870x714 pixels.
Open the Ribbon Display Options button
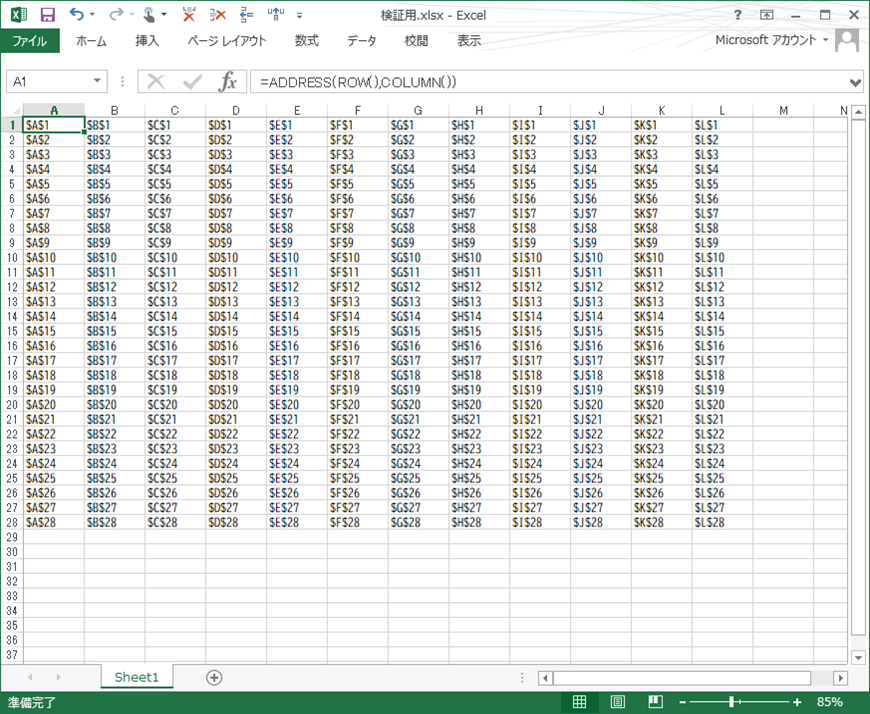pyautogui.click(x=766, y=15)
